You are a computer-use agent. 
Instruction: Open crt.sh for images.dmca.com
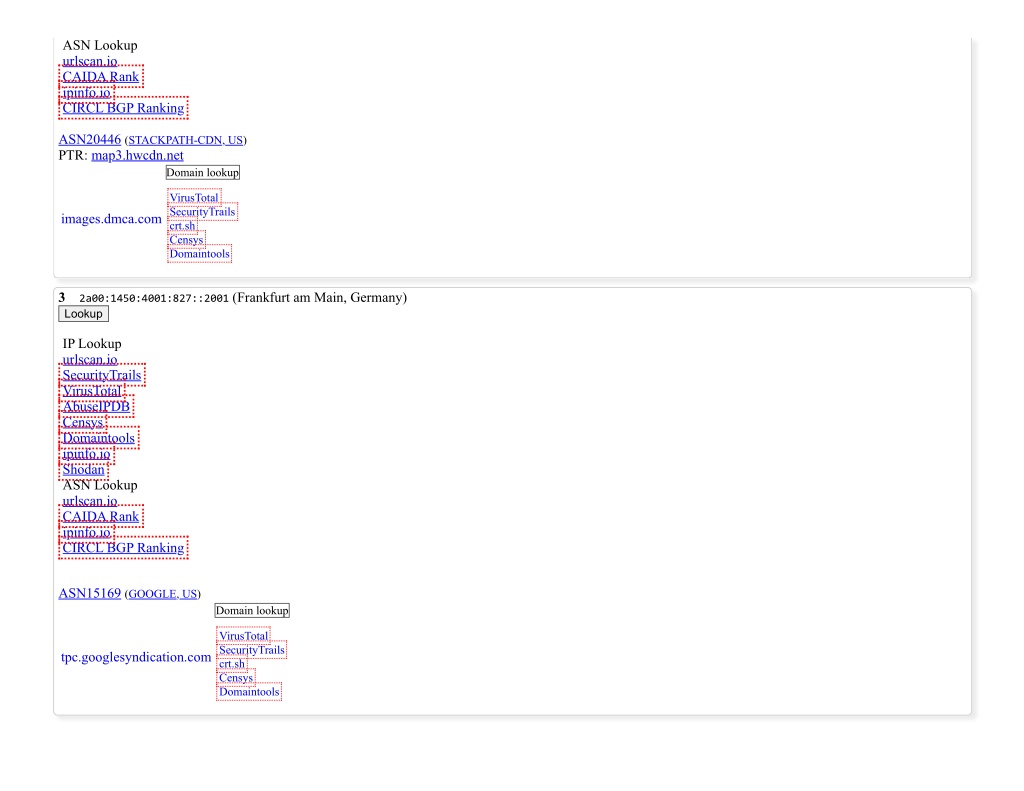point(182,226)
